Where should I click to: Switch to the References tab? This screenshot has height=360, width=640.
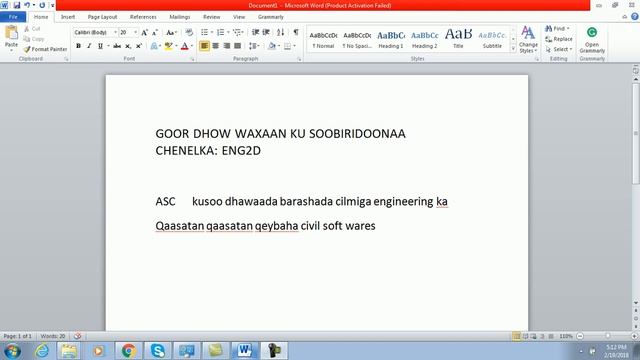(143, 17)
